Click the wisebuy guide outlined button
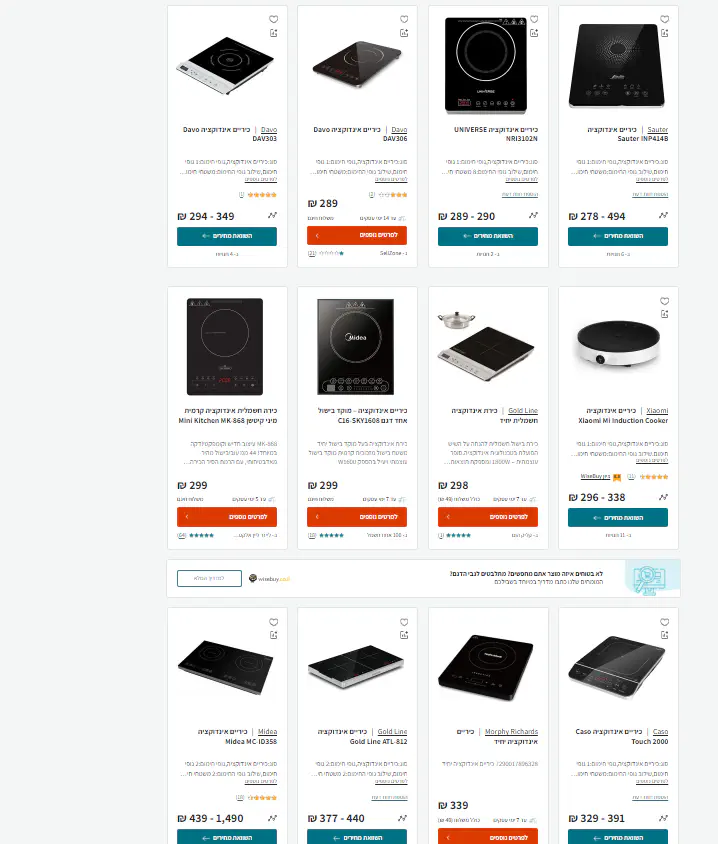The image size is (718, 844). (x=209, y=578)
